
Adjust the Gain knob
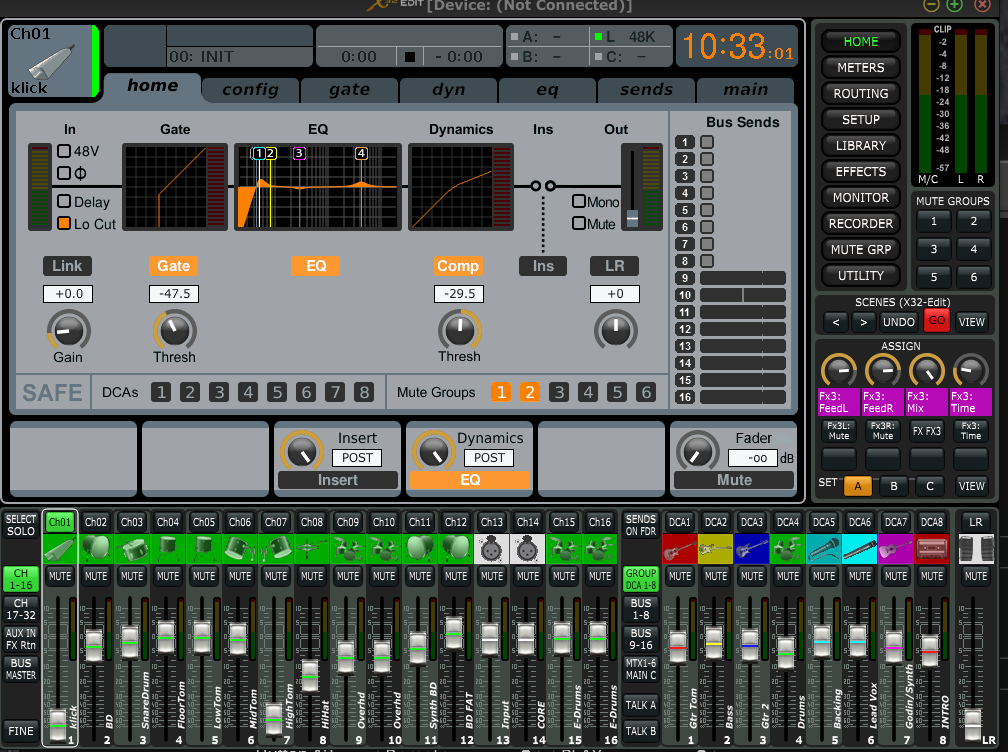68,332
